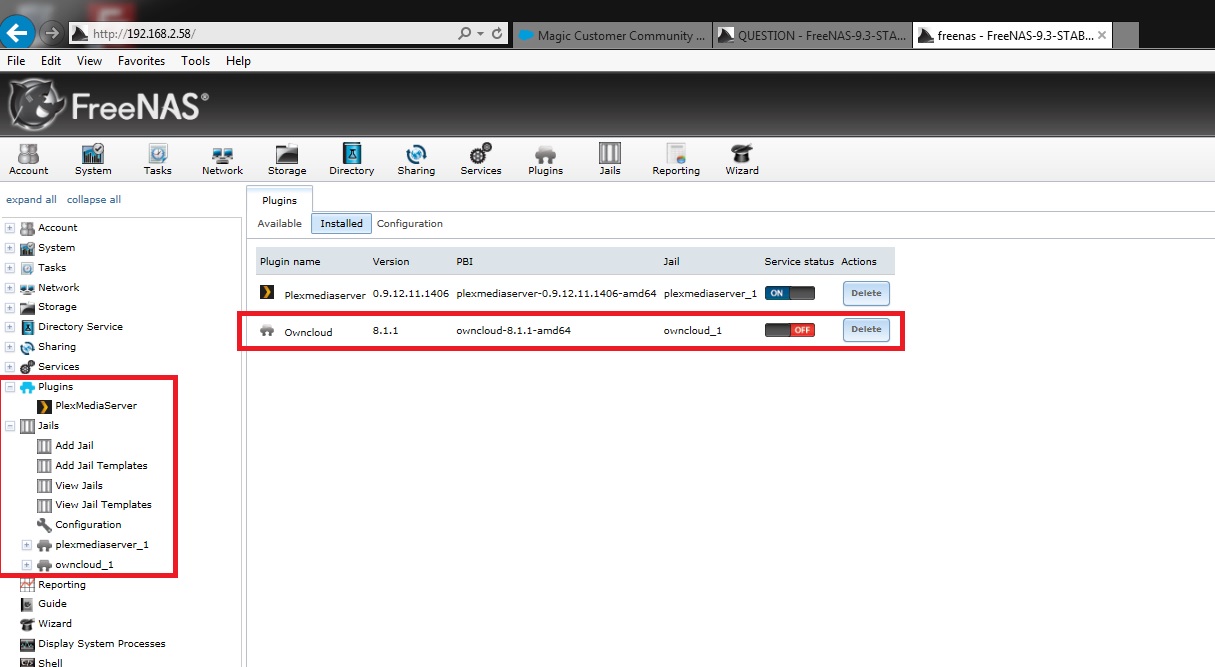The width and height of the screenshot is (1215, 667).
Task: Open the System toolbar icon
Action: 93,159
